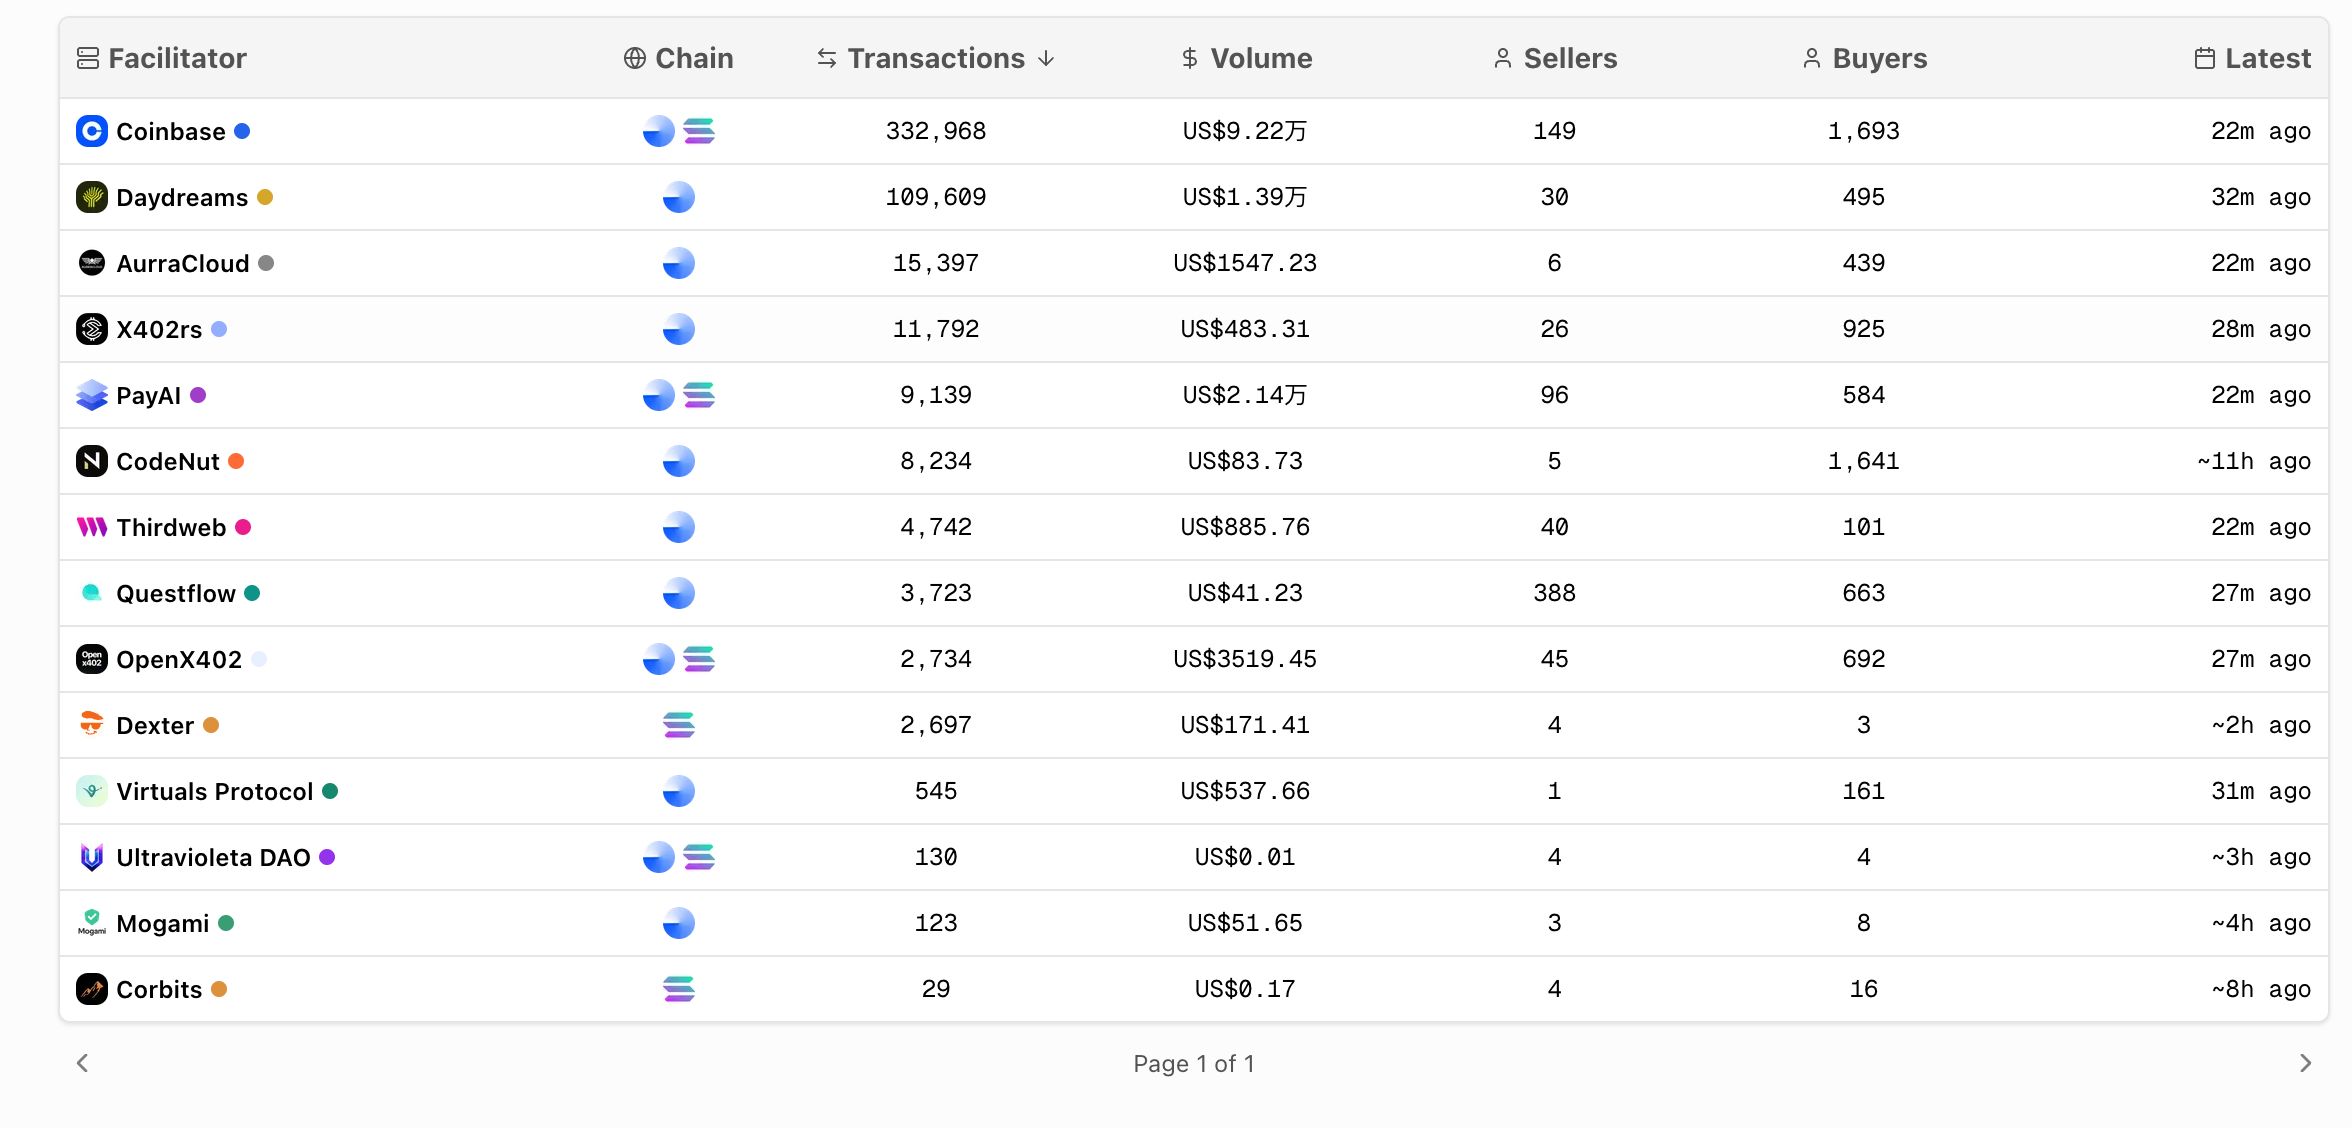
Task: Open the Virtuals Protocol facilitator link
Action: (x=214, y=791)
